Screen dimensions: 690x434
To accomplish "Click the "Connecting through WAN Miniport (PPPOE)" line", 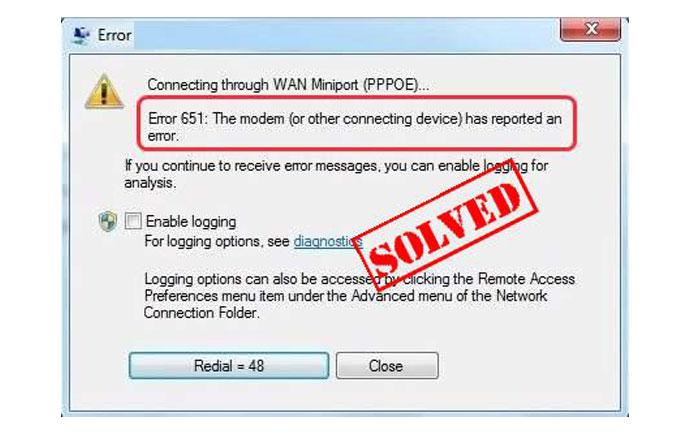I will coord(288,85).
